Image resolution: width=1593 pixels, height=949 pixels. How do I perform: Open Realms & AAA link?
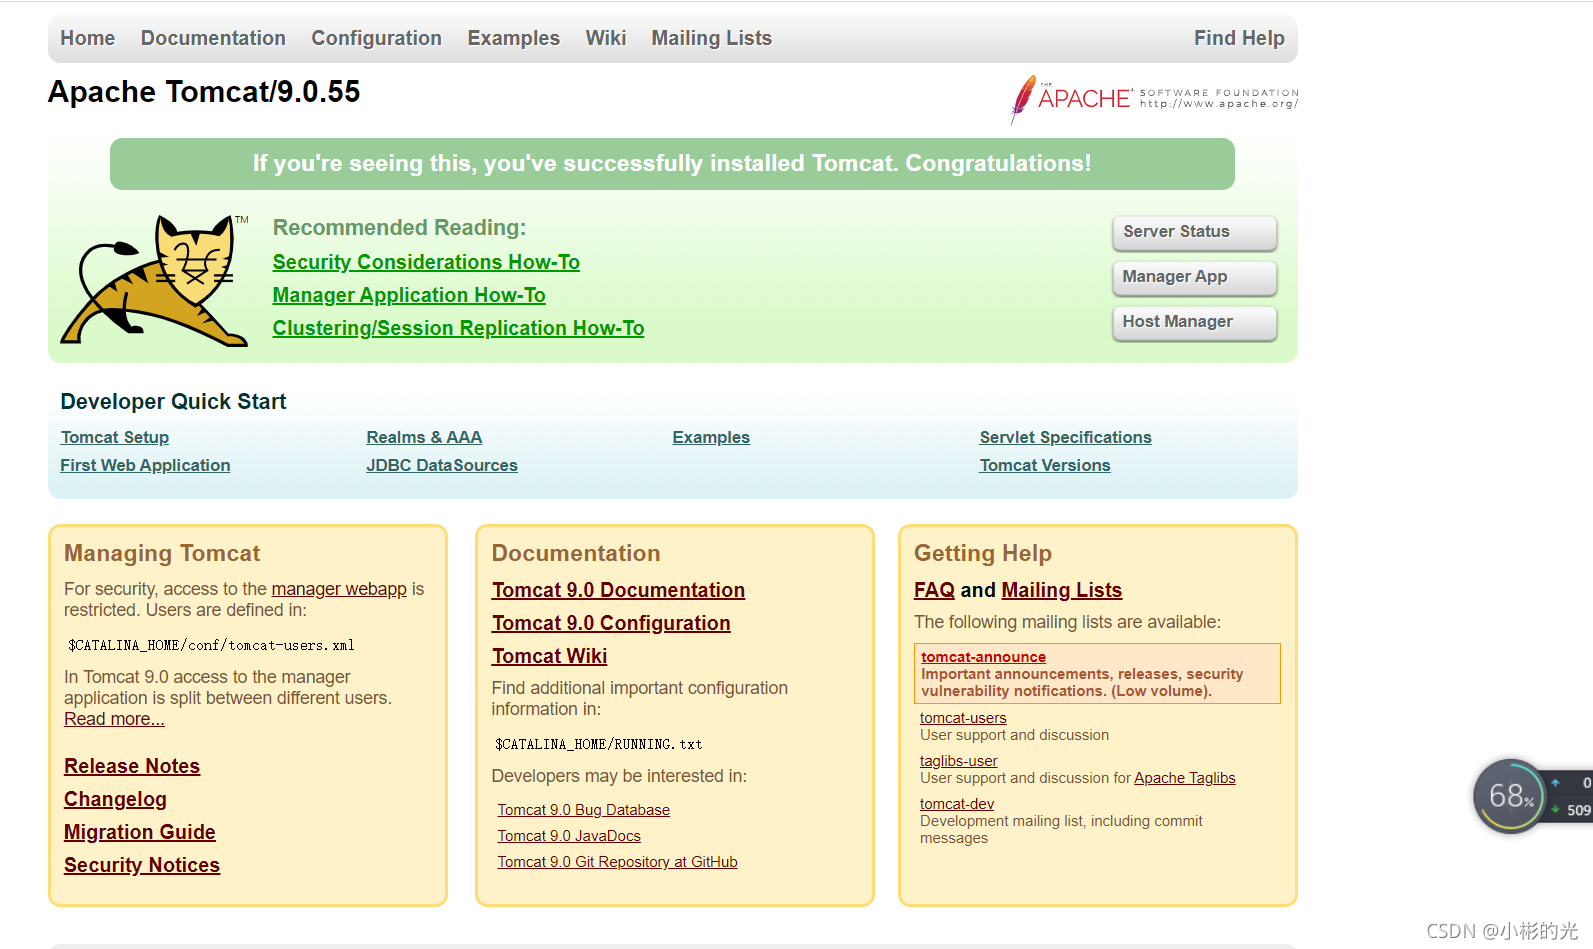[424, 437]
